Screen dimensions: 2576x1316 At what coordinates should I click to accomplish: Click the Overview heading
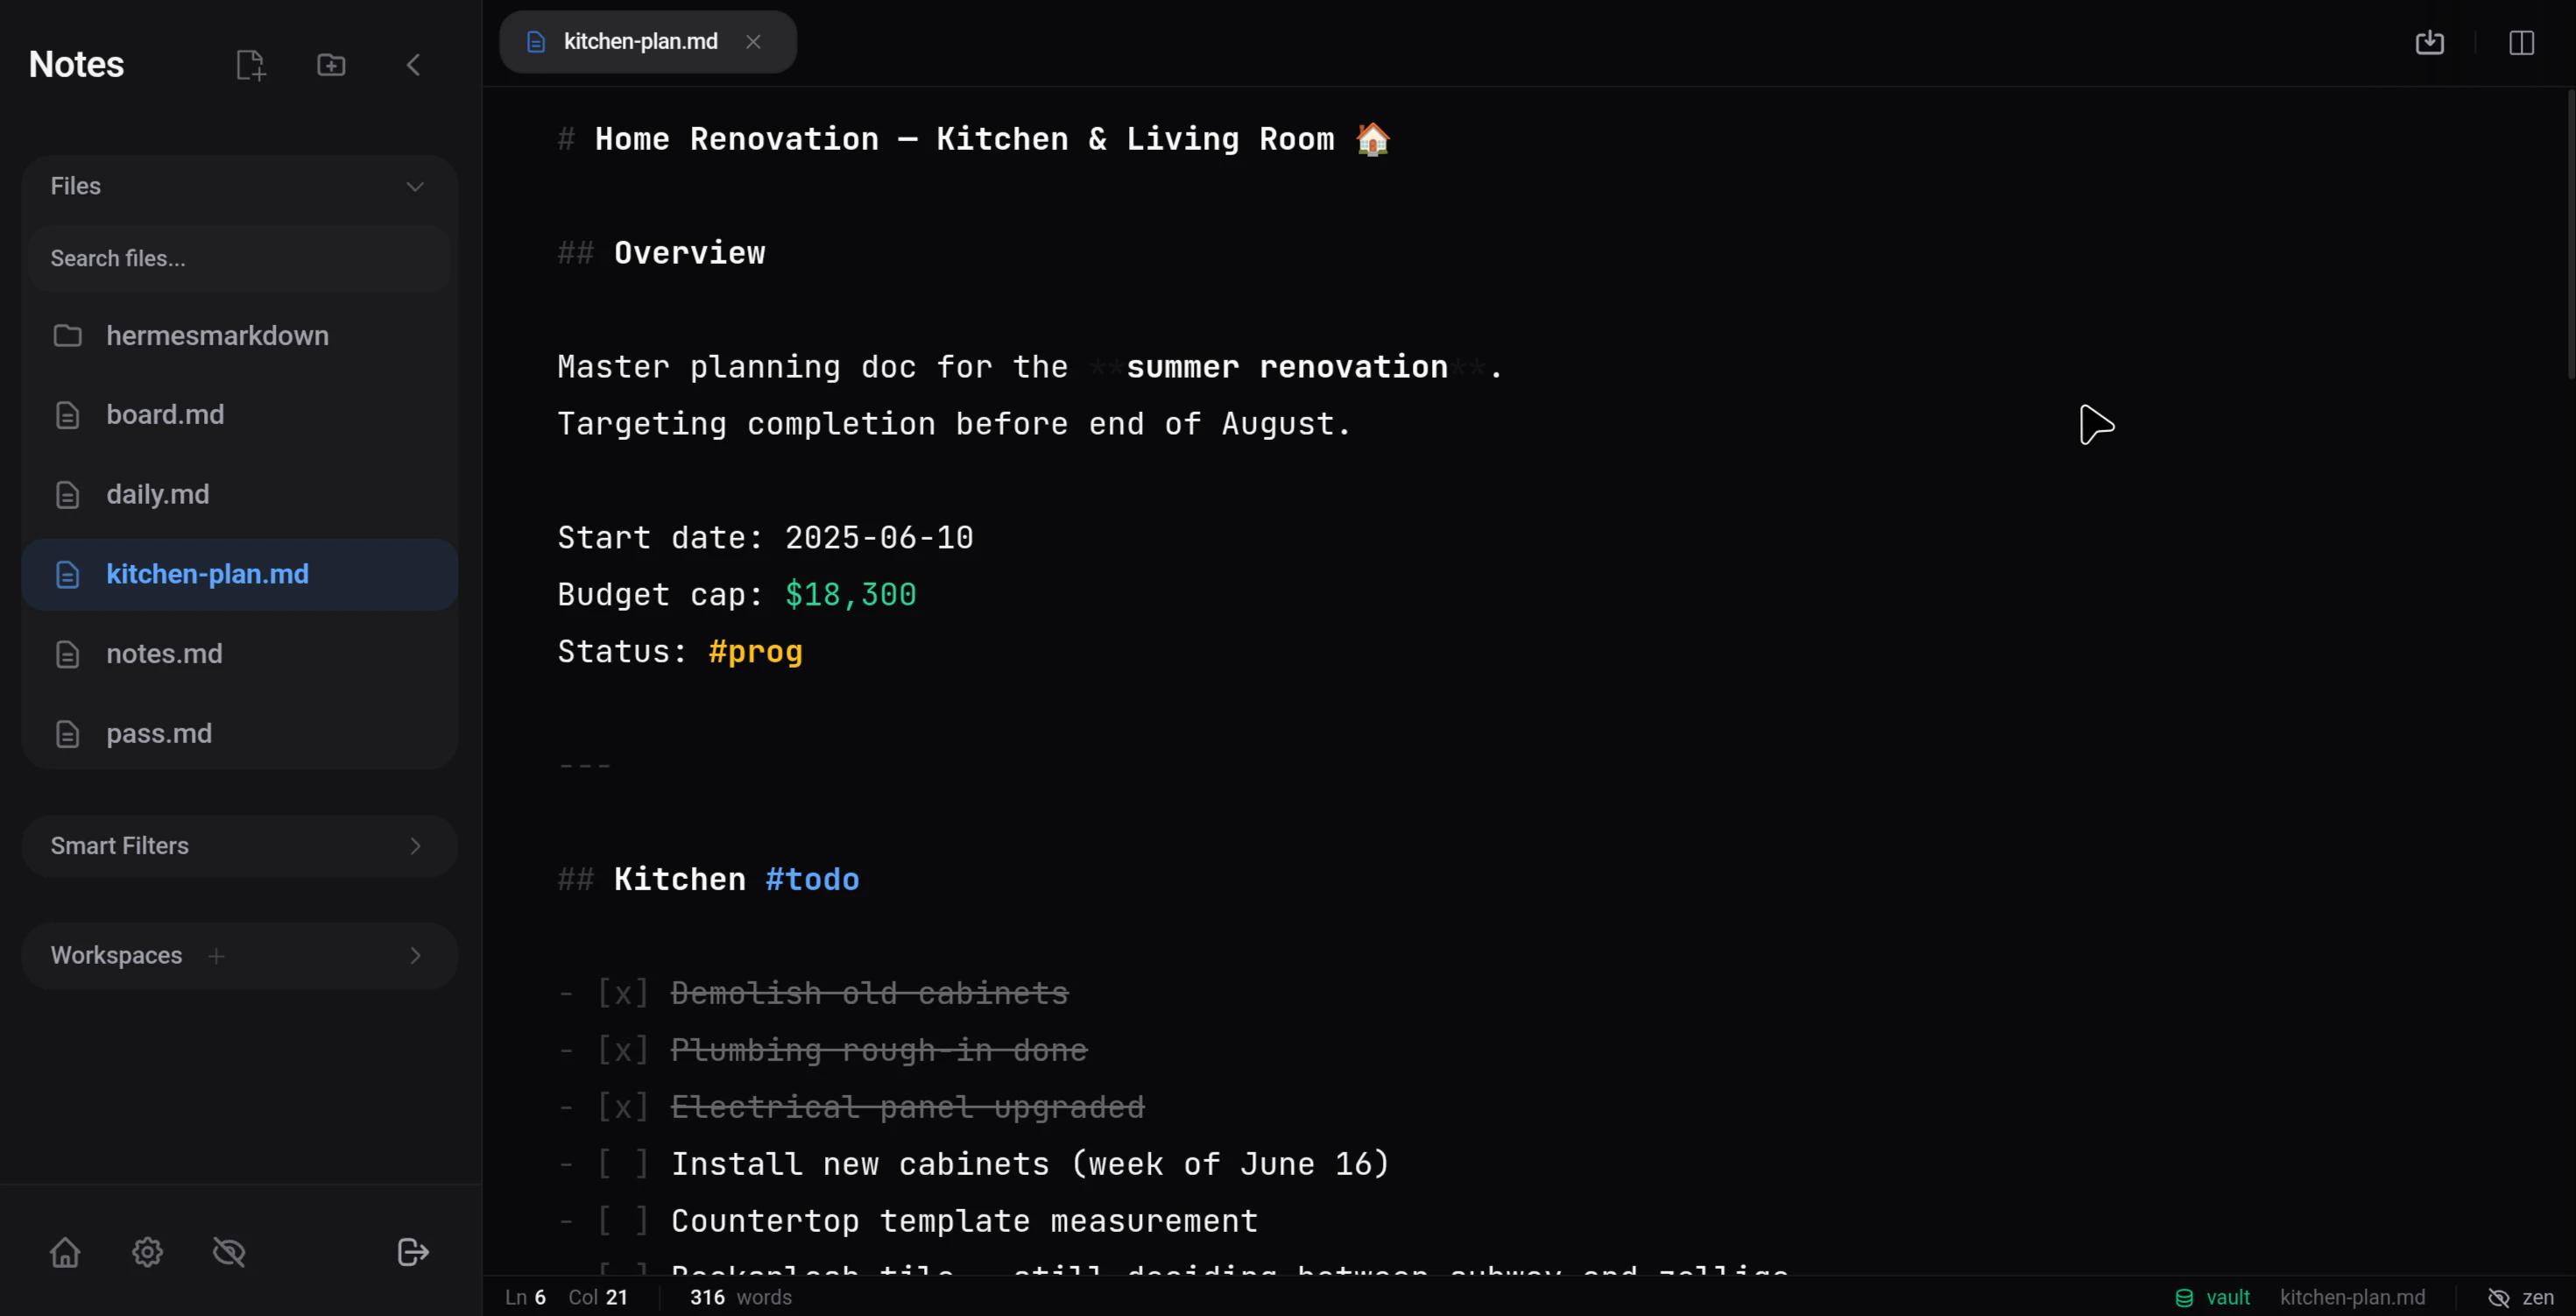(689, 253)
